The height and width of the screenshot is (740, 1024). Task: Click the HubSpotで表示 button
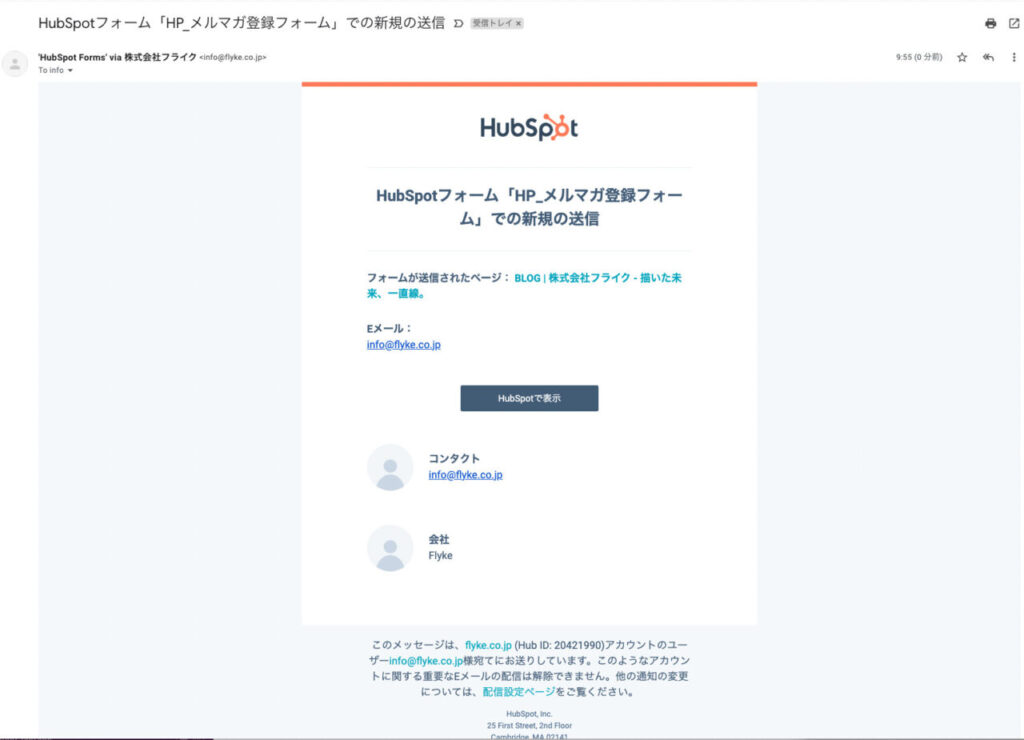[529, 398]
